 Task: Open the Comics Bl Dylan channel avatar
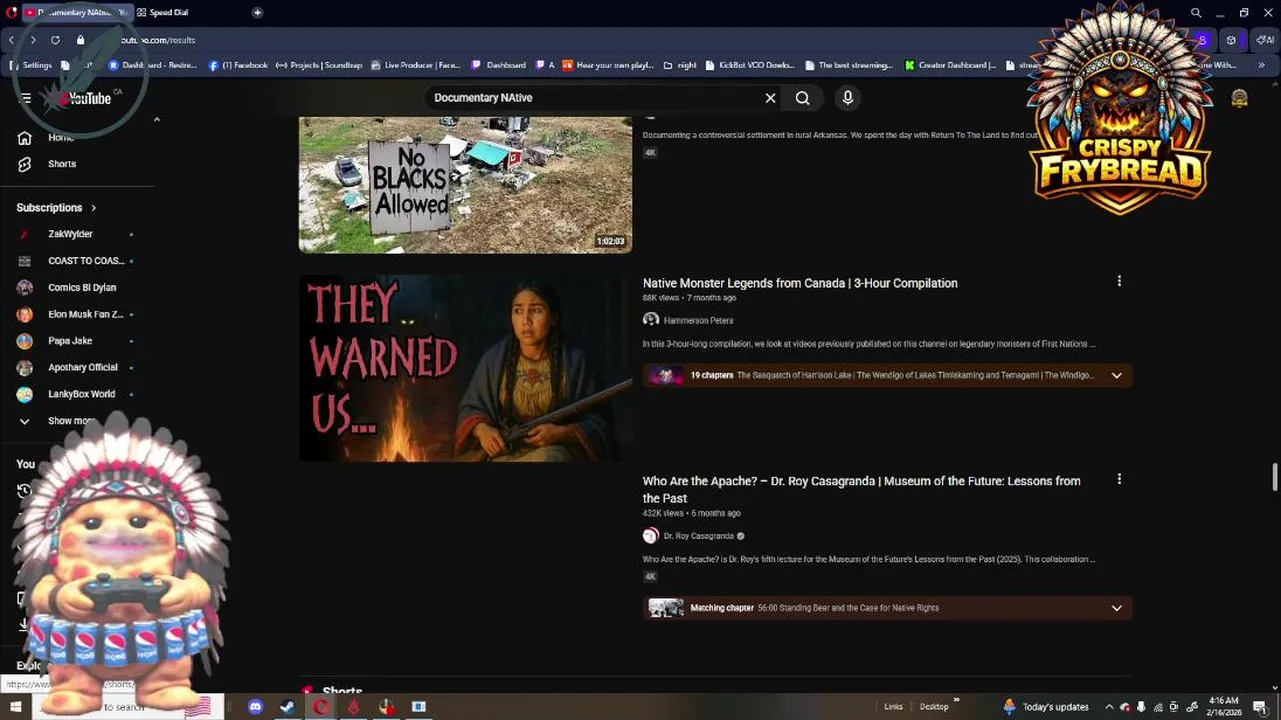click(25, 288)
